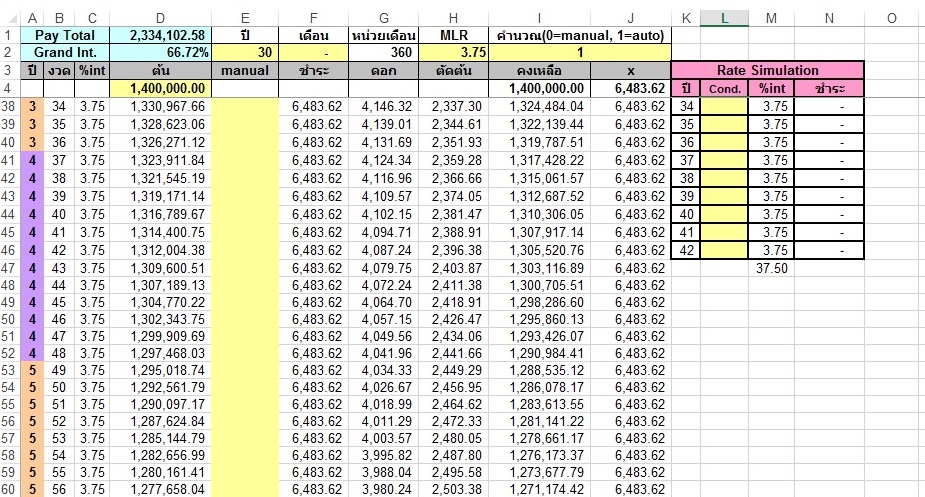Click principal cut cell 2,337.30

point(454,106)
